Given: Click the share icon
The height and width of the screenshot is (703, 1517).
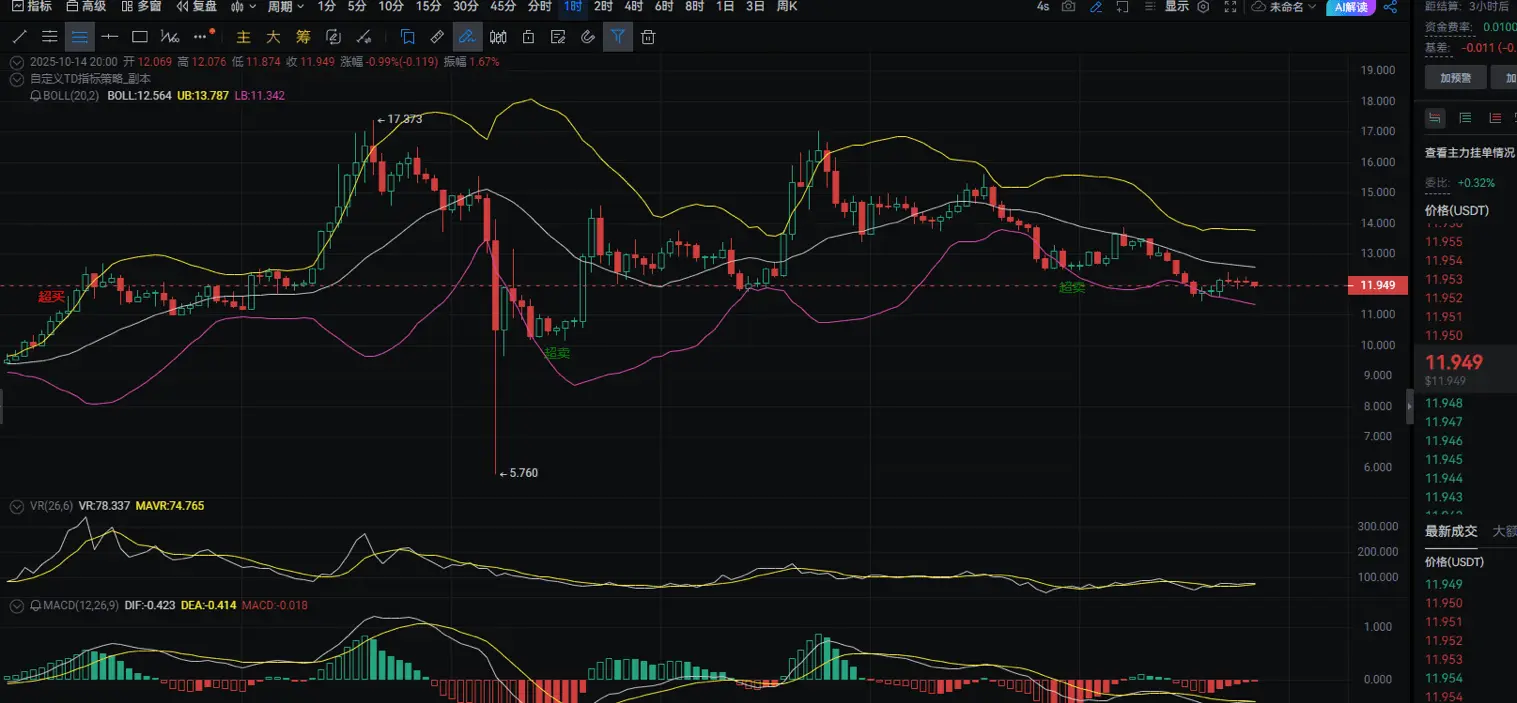Looking at the screenshot, I should coord(1389,7).
